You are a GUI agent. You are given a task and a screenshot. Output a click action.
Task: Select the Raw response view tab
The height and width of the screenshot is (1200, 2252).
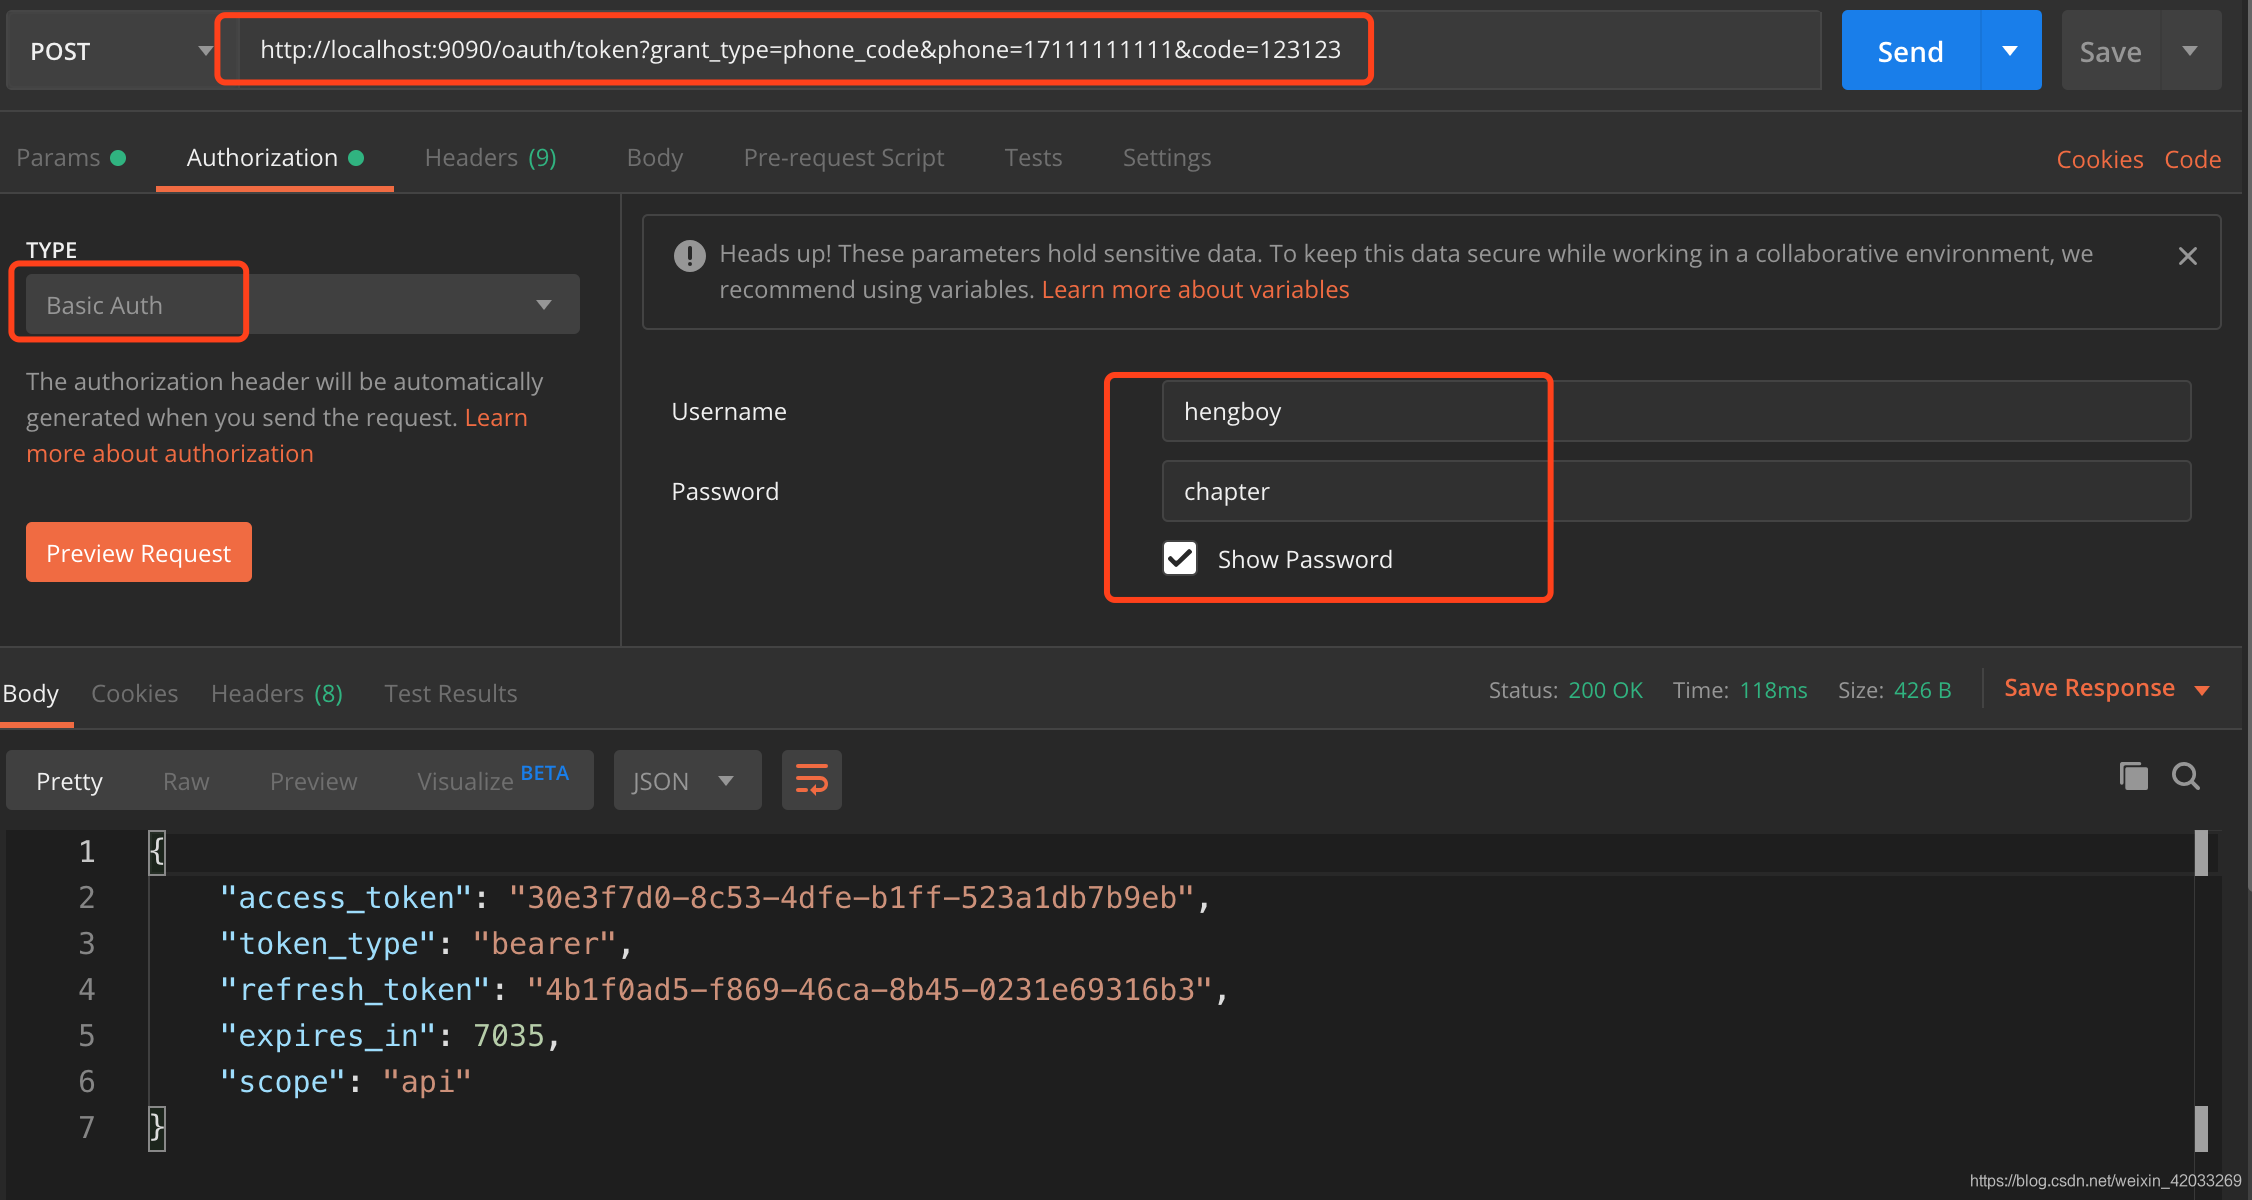click(186, 779)
